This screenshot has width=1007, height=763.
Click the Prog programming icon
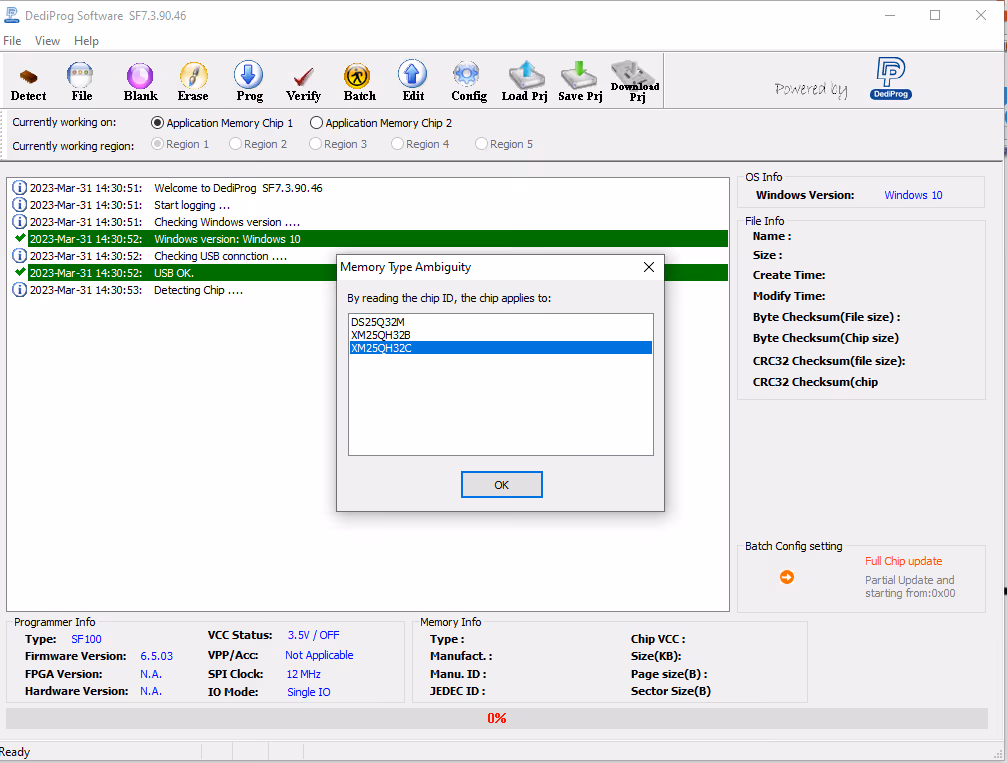[249, 83]
